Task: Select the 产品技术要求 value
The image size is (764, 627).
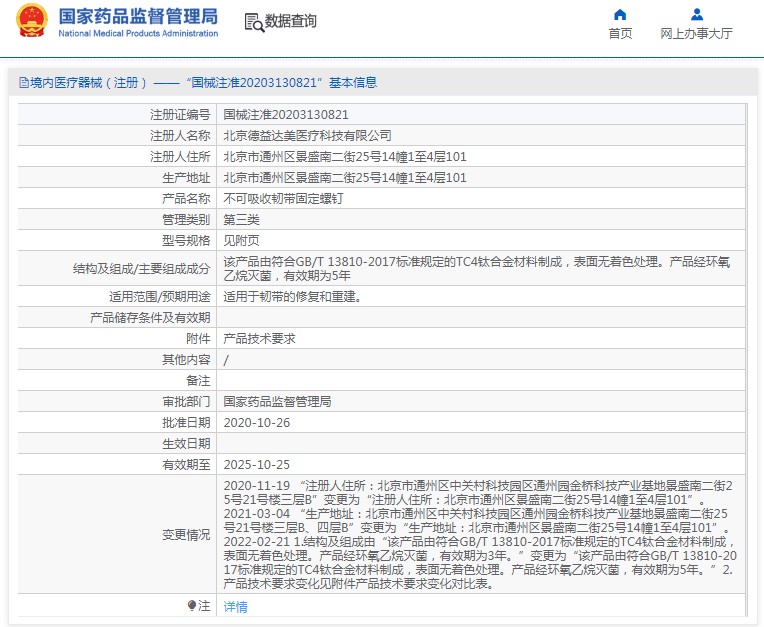Action: point(259,339)
